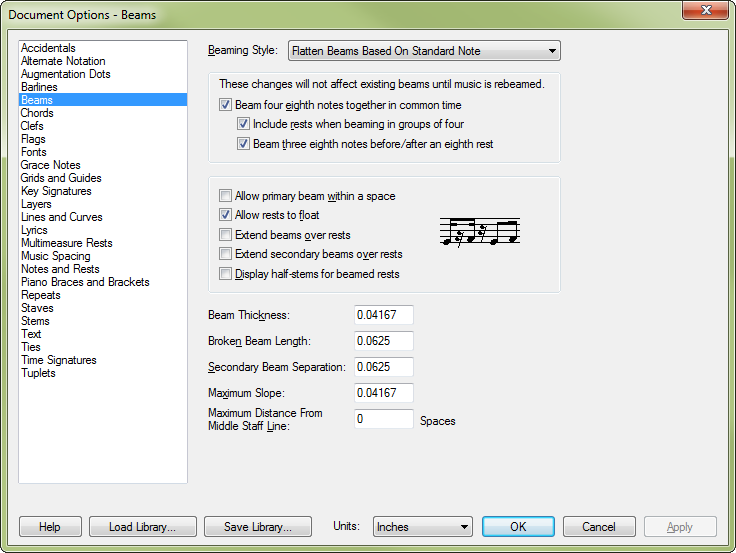The height and width of the screenshot is (553, 736).
Task: Click Save Library button
Action: coord(258,527)
